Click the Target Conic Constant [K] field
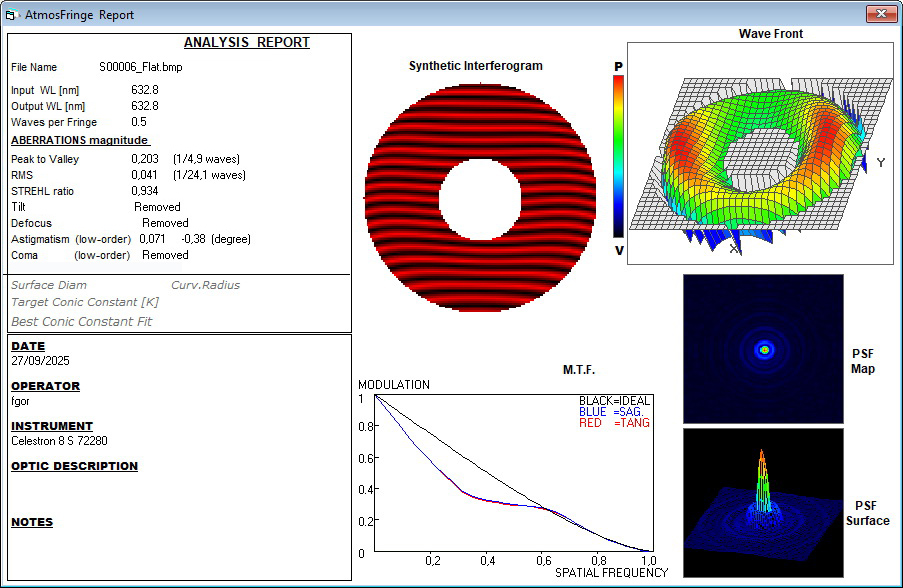This screenshot has width=903, height=588. click(85, 302)
